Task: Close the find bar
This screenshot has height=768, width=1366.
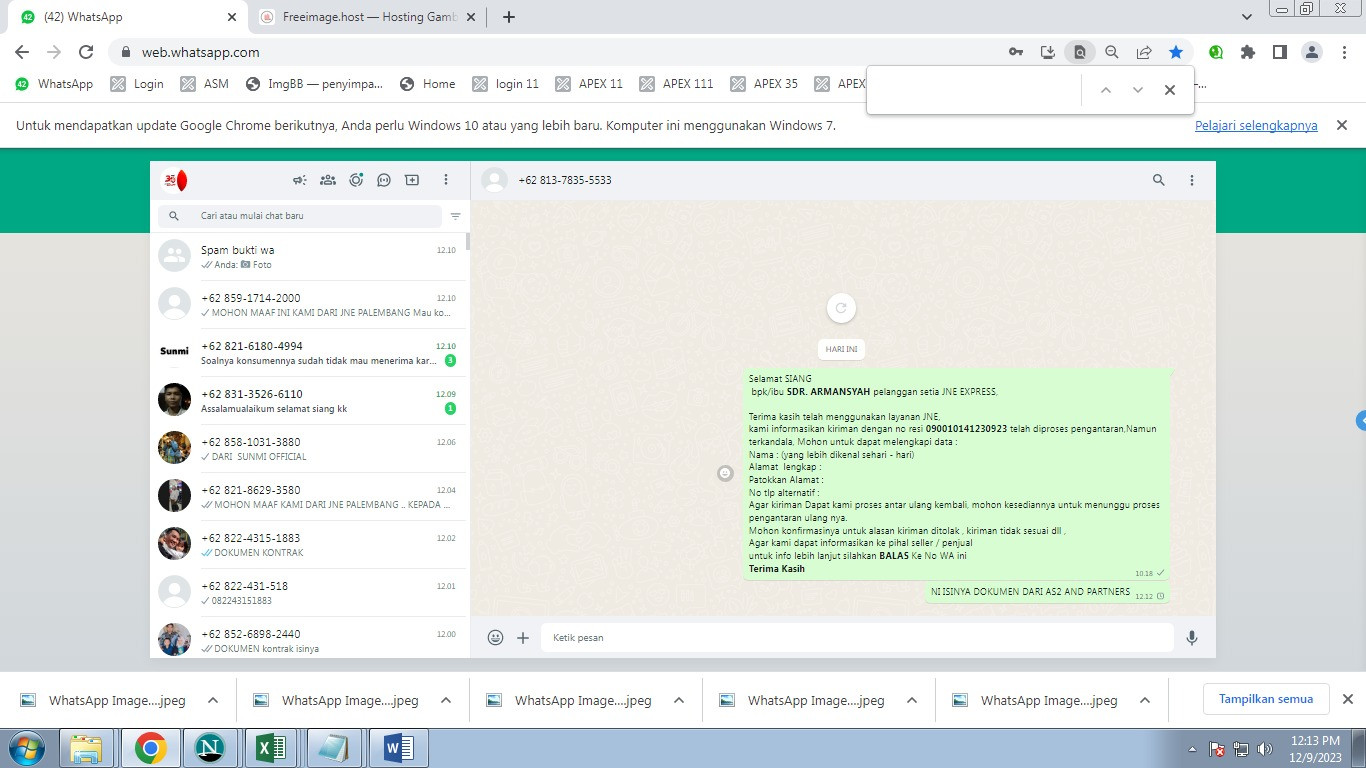Action: (1169, 90)
